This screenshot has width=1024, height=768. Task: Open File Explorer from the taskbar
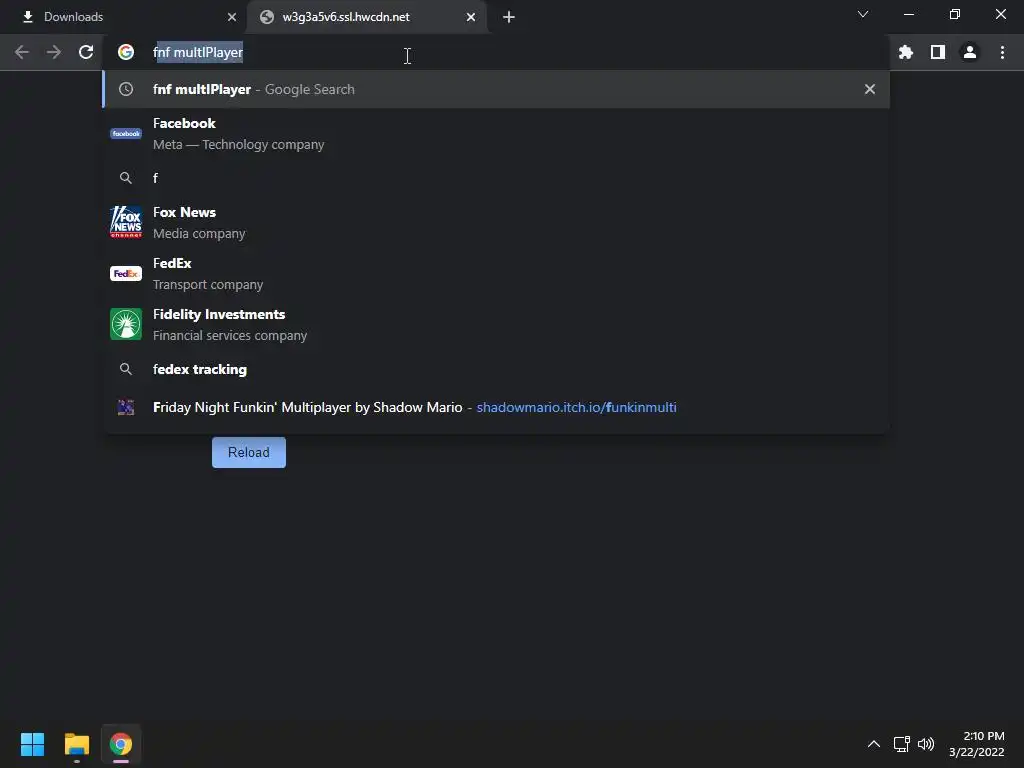(76, 744)
